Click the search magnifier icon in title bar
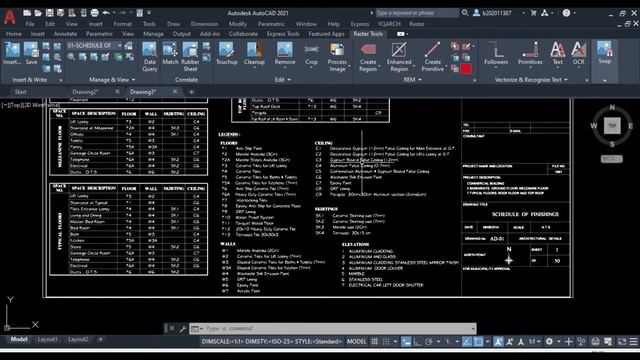 [465, 13]
